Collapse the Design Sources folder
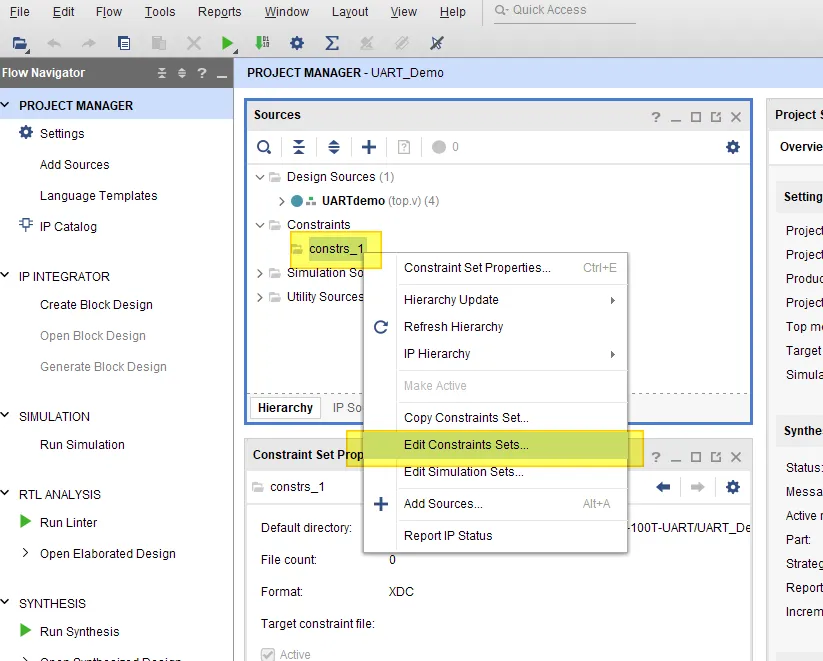The image size is (823, 661). point(259,177)
